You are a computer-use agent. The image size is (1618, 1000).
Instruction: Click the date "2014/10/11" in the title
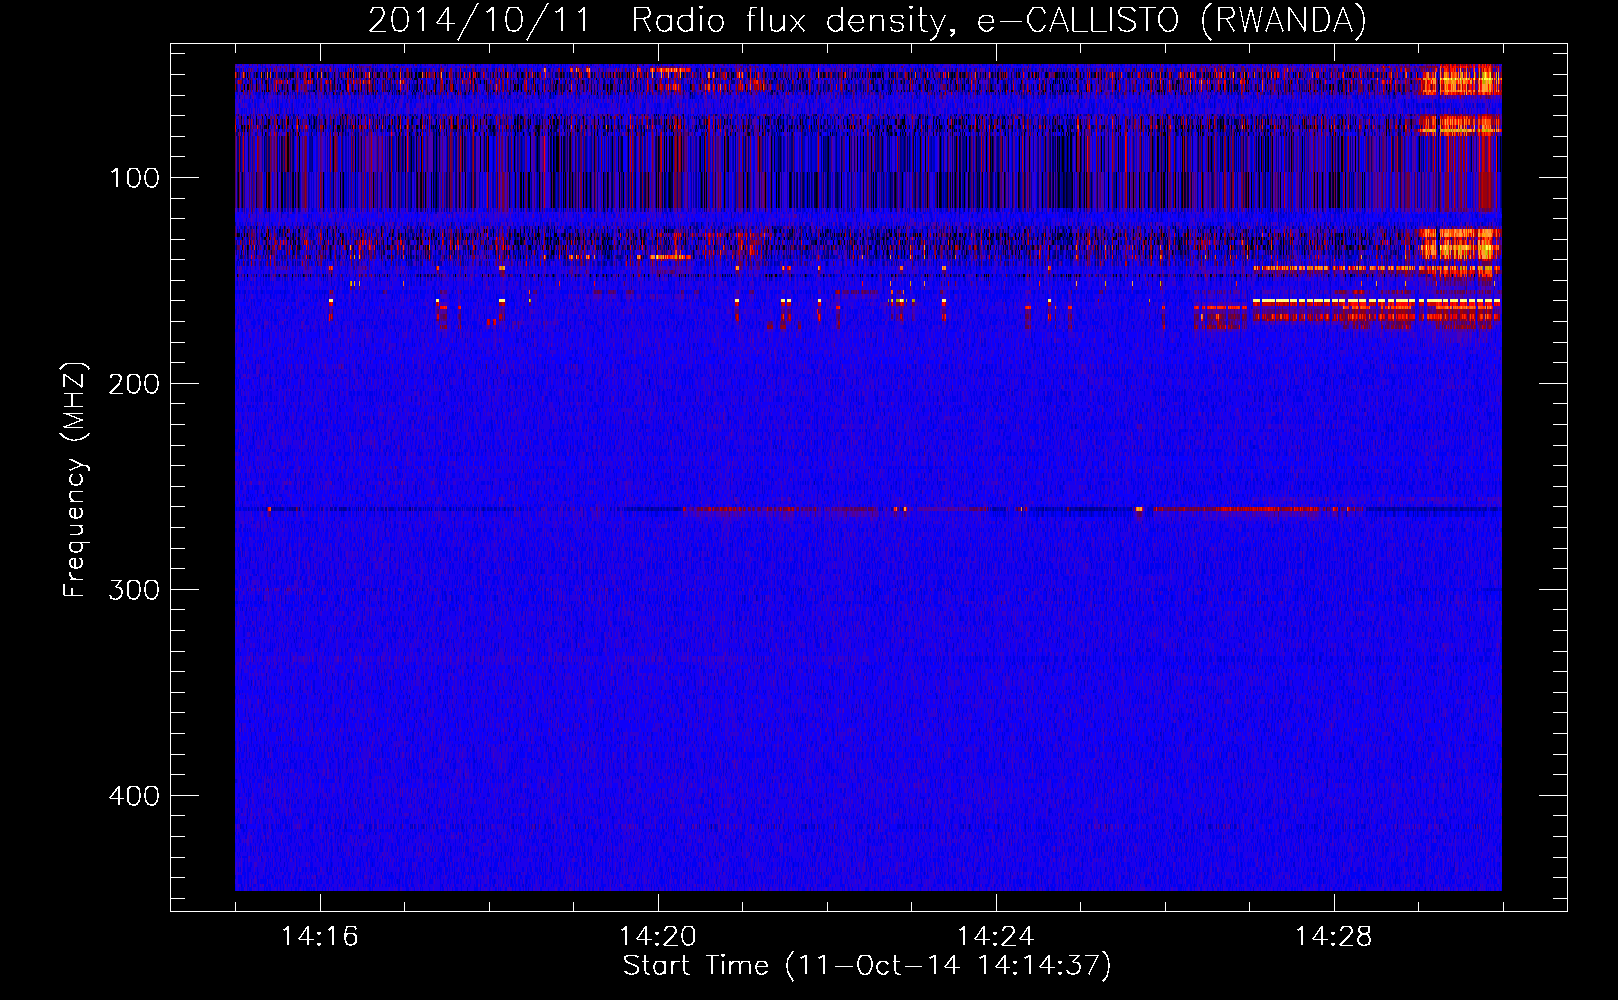480,20
